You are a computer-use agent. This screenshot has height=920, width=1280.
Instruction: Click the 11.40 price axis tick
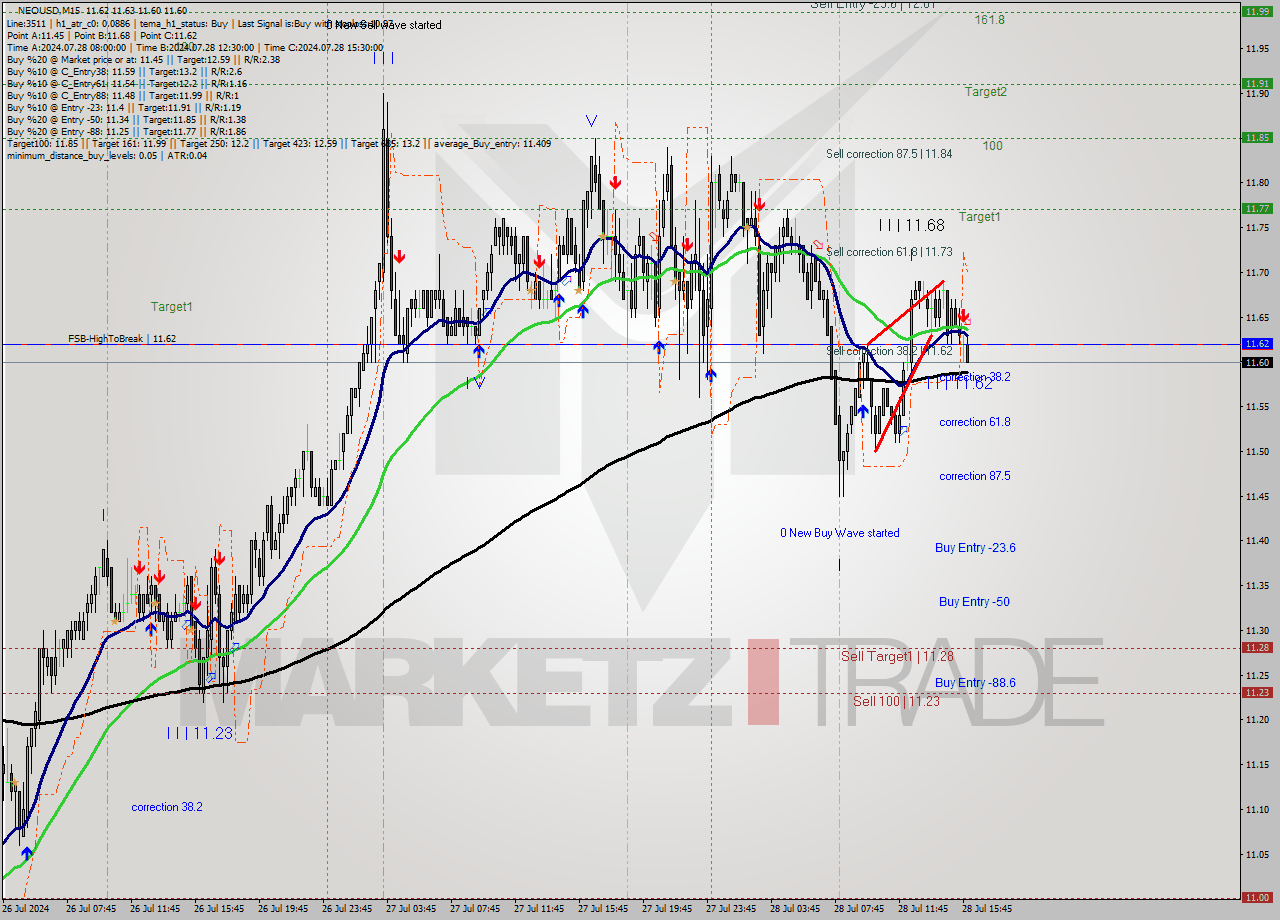(1257, 541)
